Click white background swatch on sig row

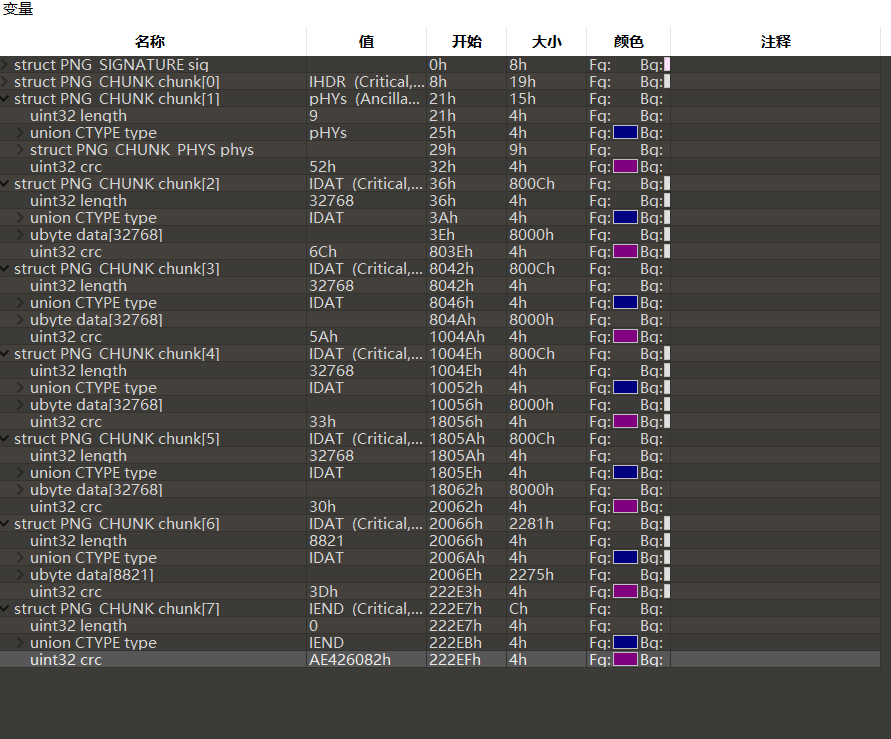pos(667,65)
